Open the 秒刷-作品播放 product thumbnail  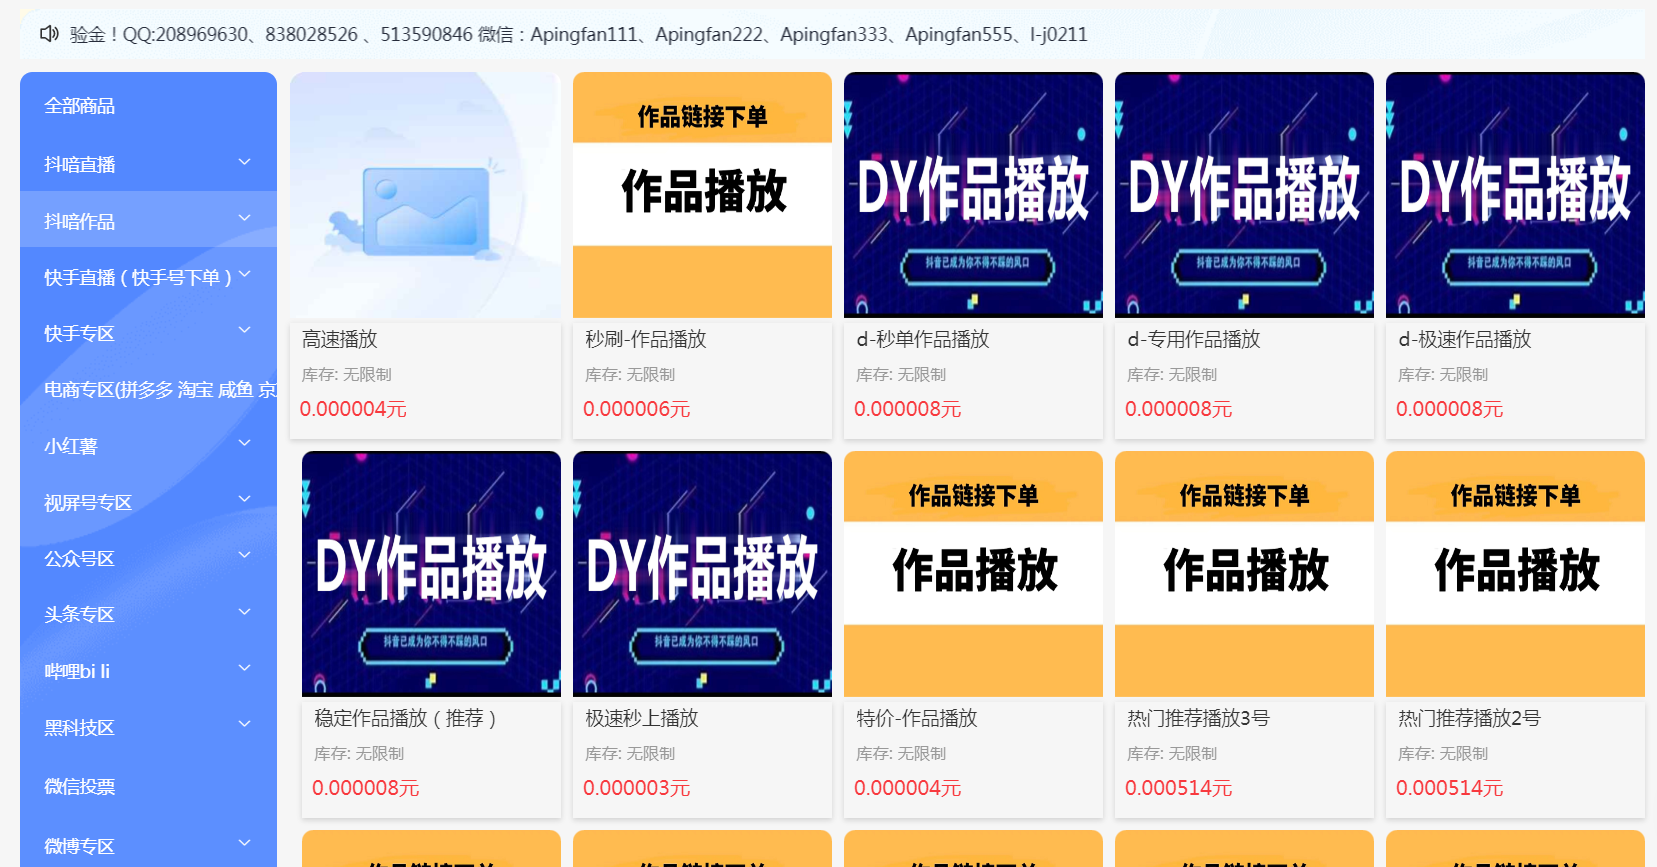tap(702, 195)
